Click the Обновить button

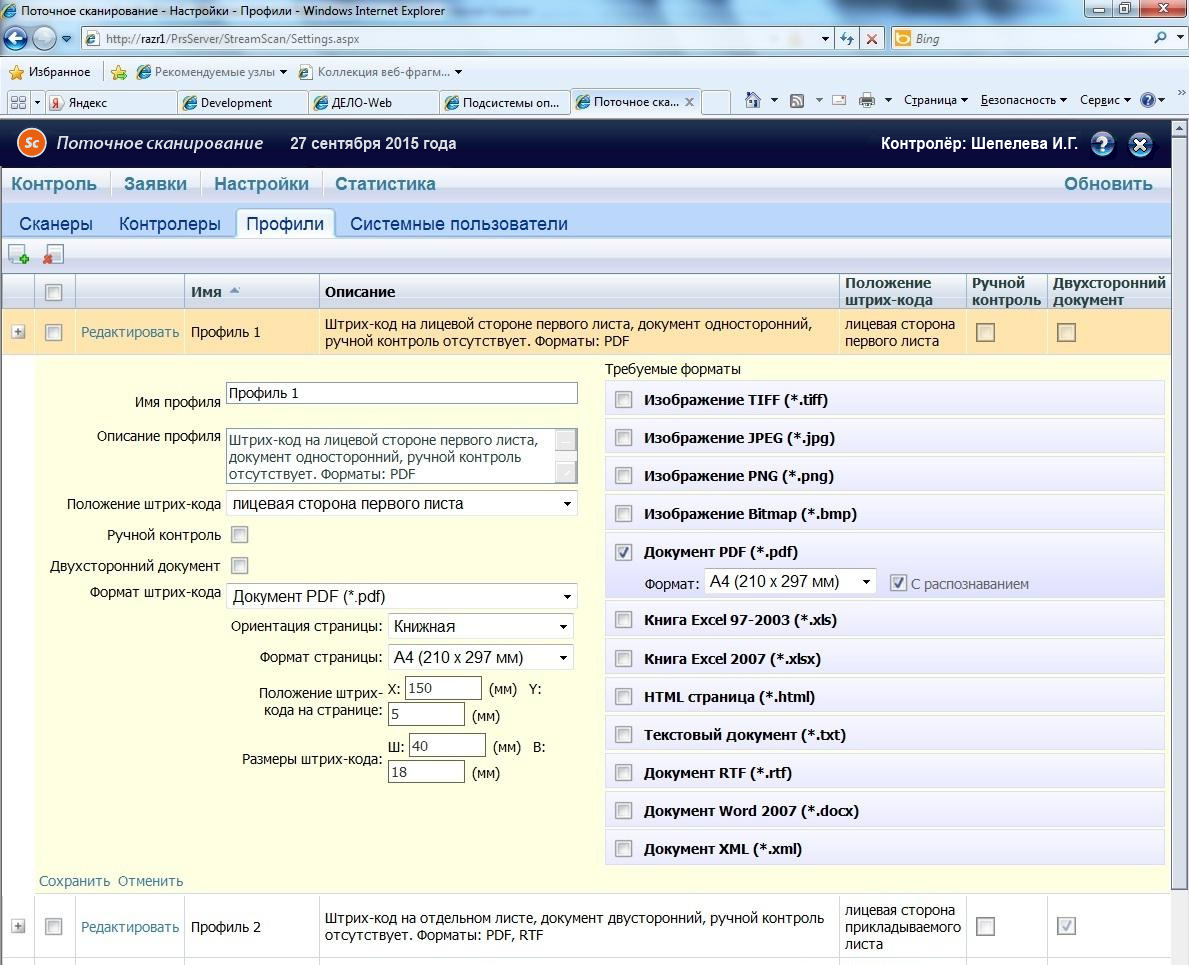[x=1108, y=183]
